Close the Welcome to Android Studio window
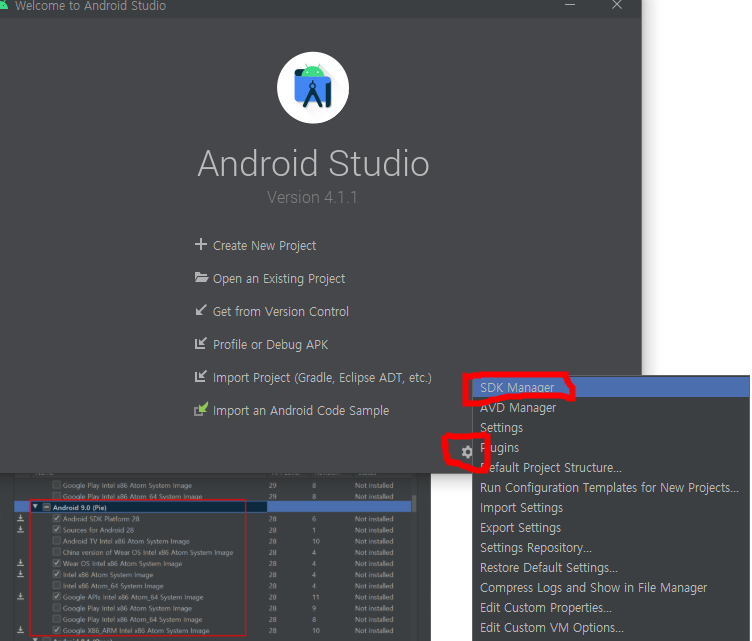Viewport: 752px width, 641px height. point(617,5)
